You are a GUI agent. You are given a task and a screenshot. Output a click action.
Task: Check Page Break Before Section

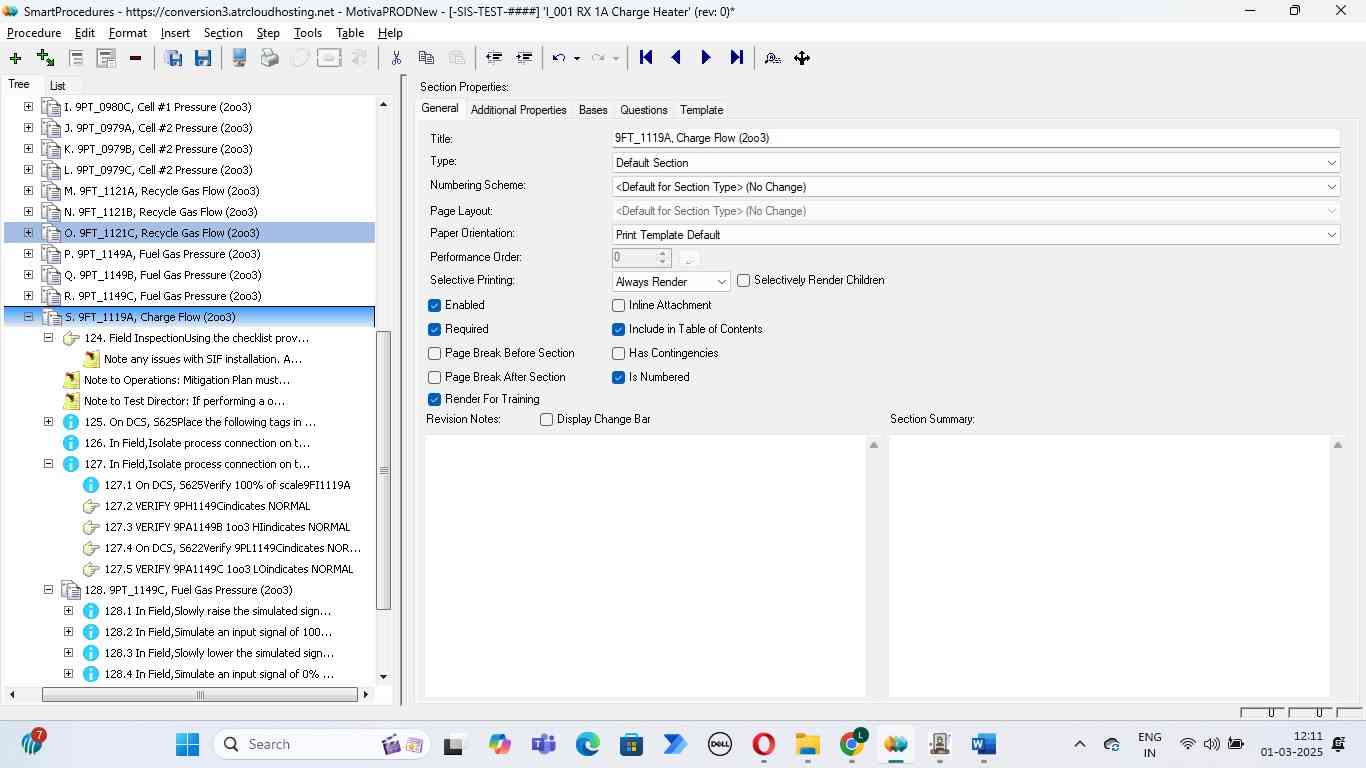click(x=434, y=353)
